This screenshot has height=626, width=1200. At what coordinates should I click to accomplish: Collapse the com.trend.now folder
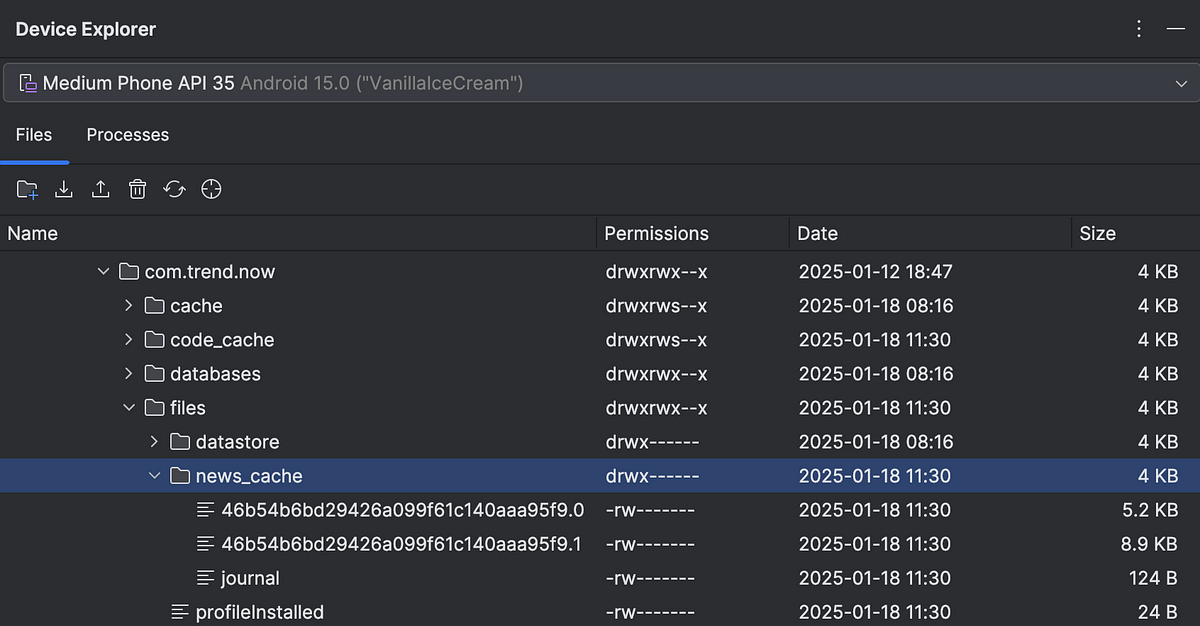(103, 271)
